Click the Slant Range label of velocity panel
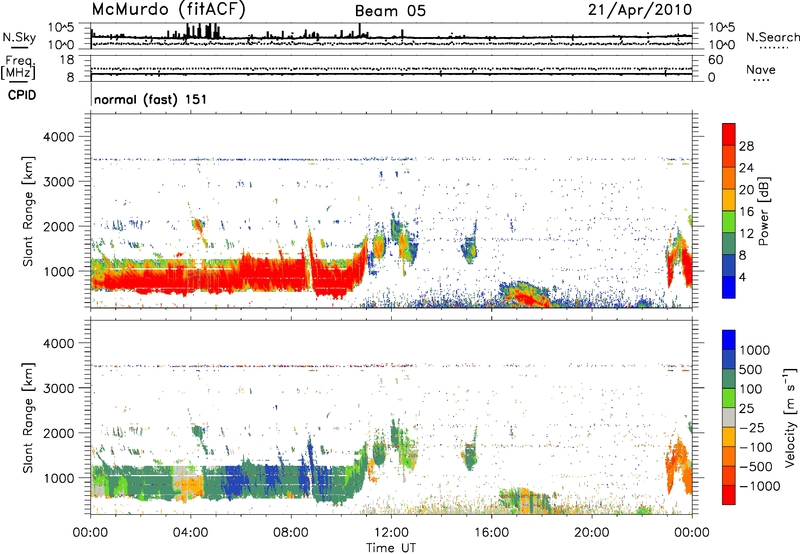The height and width of the screenshot is (554, 800). point(28,418)
